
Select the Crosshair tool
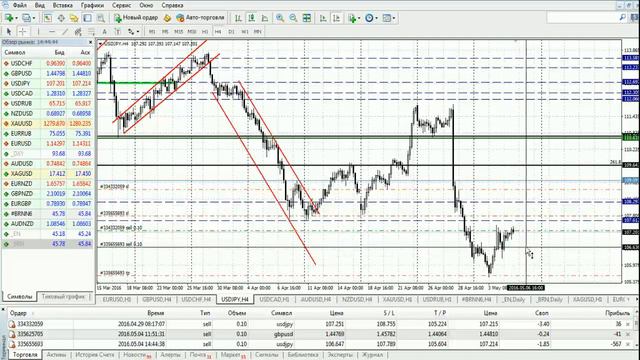(22, 31)
